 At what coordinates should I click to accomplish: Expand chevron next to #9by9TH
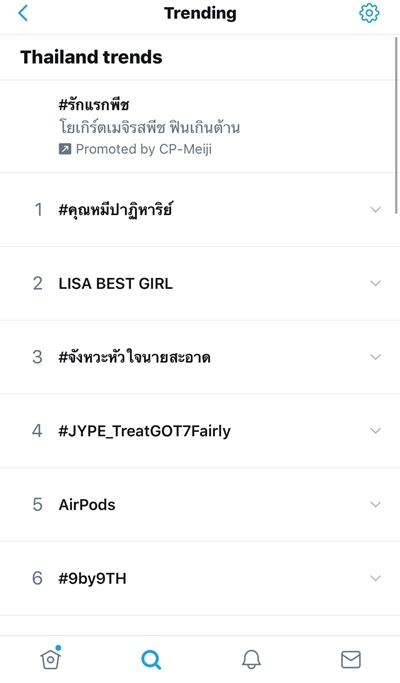click(375, 578)
